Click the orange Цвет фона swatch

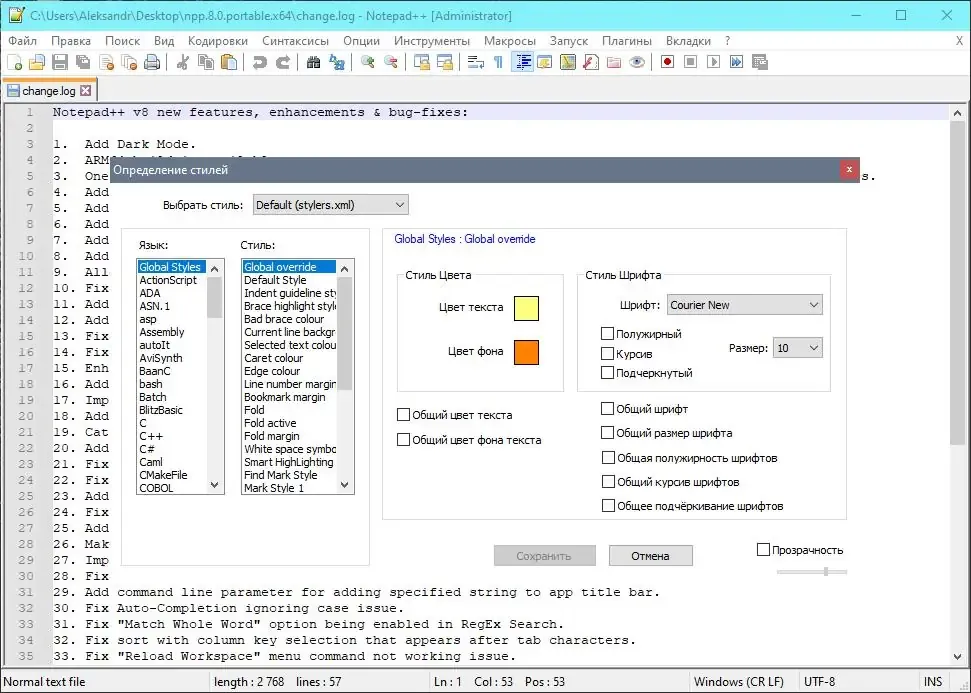(526, 352)
